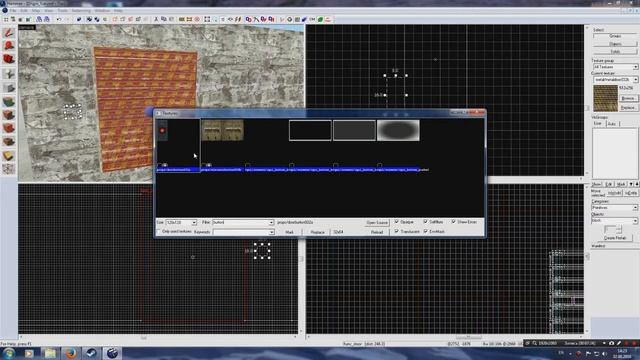Select the Apply Decals tool
The height and width of the screenshot is (360, 640).
coord(9,129)
